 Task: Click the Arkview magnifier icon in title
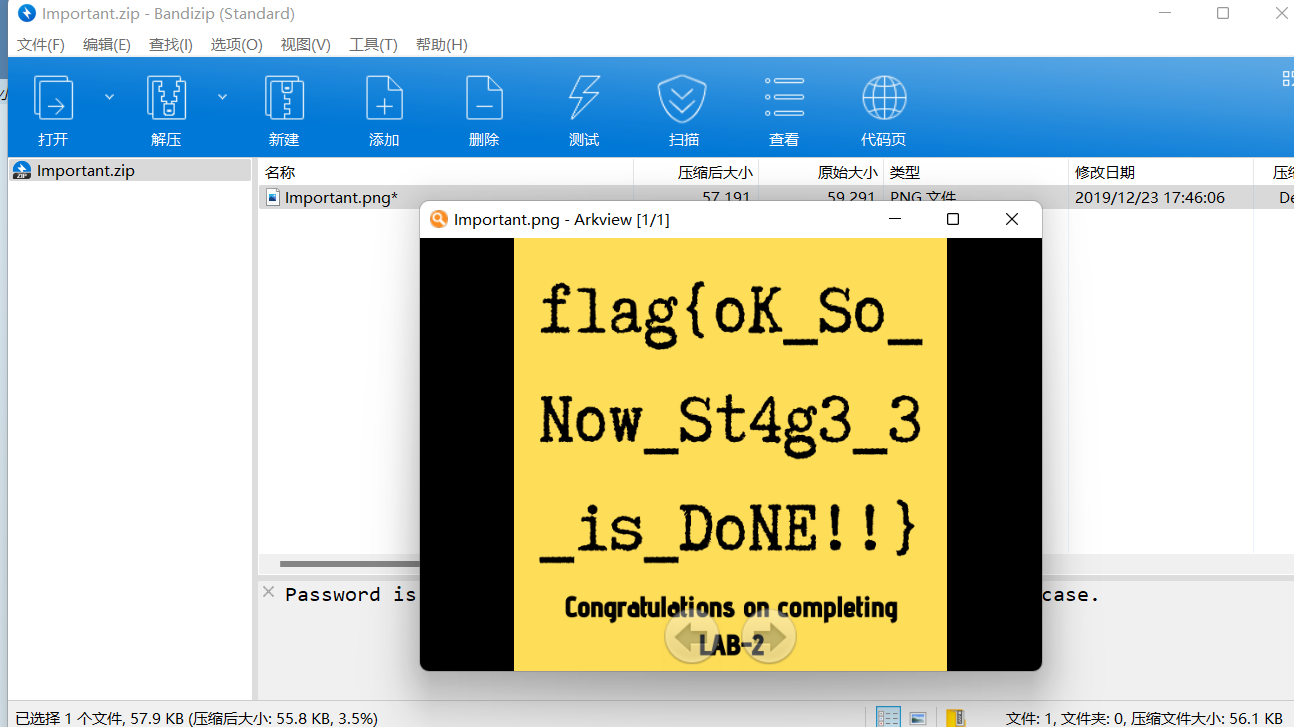(438, 219)
